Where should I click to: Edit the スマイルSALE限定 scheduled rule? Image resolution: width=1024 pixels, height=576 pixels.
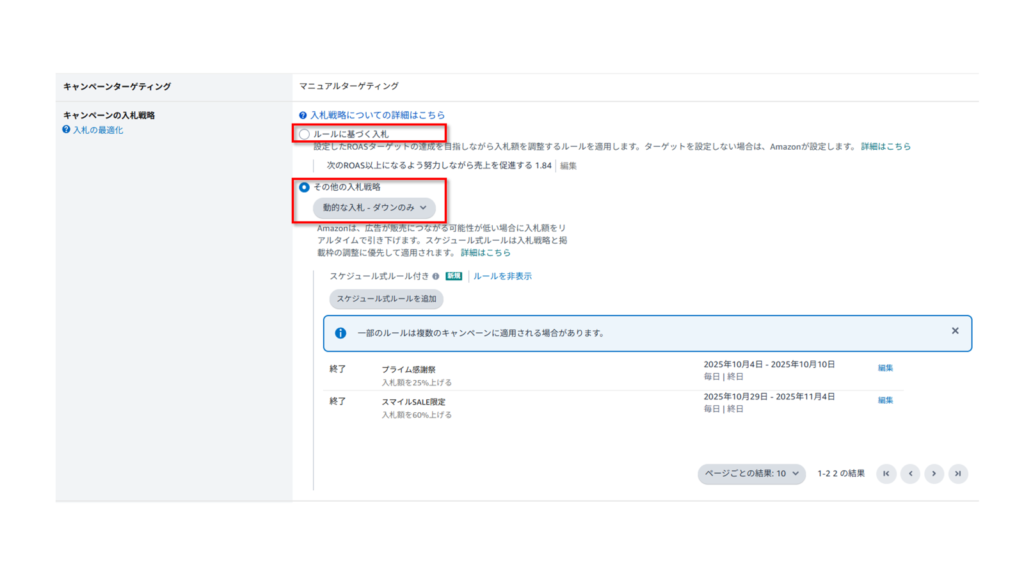886,401
